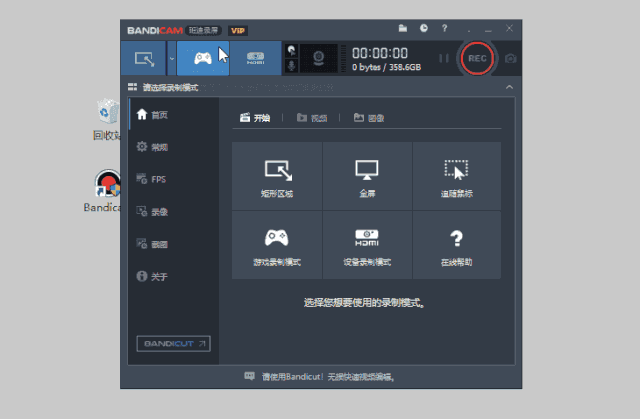Toggle the webcam overlay icon

(x=318, y=58)
